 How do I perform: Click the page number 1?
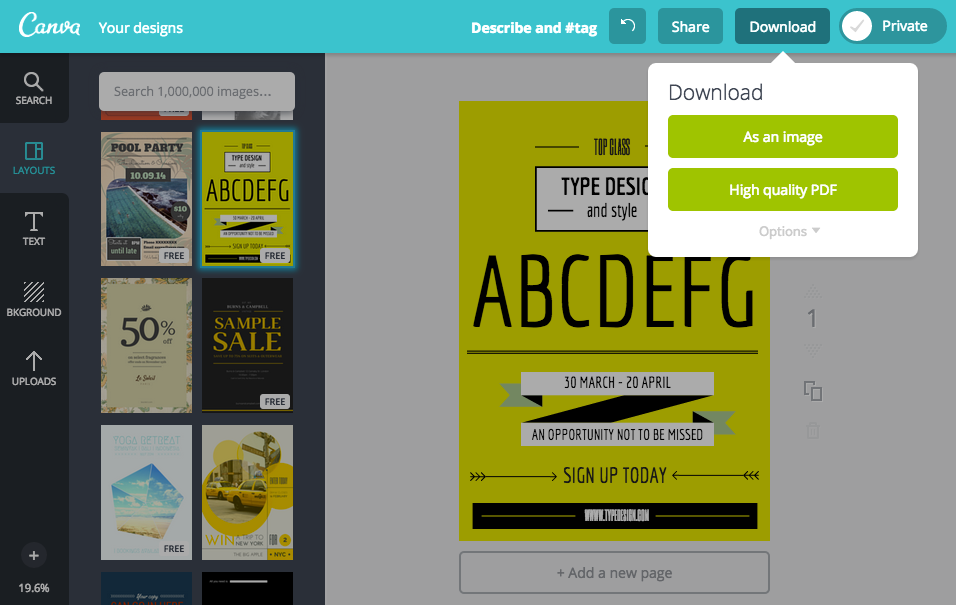[812, 318]
